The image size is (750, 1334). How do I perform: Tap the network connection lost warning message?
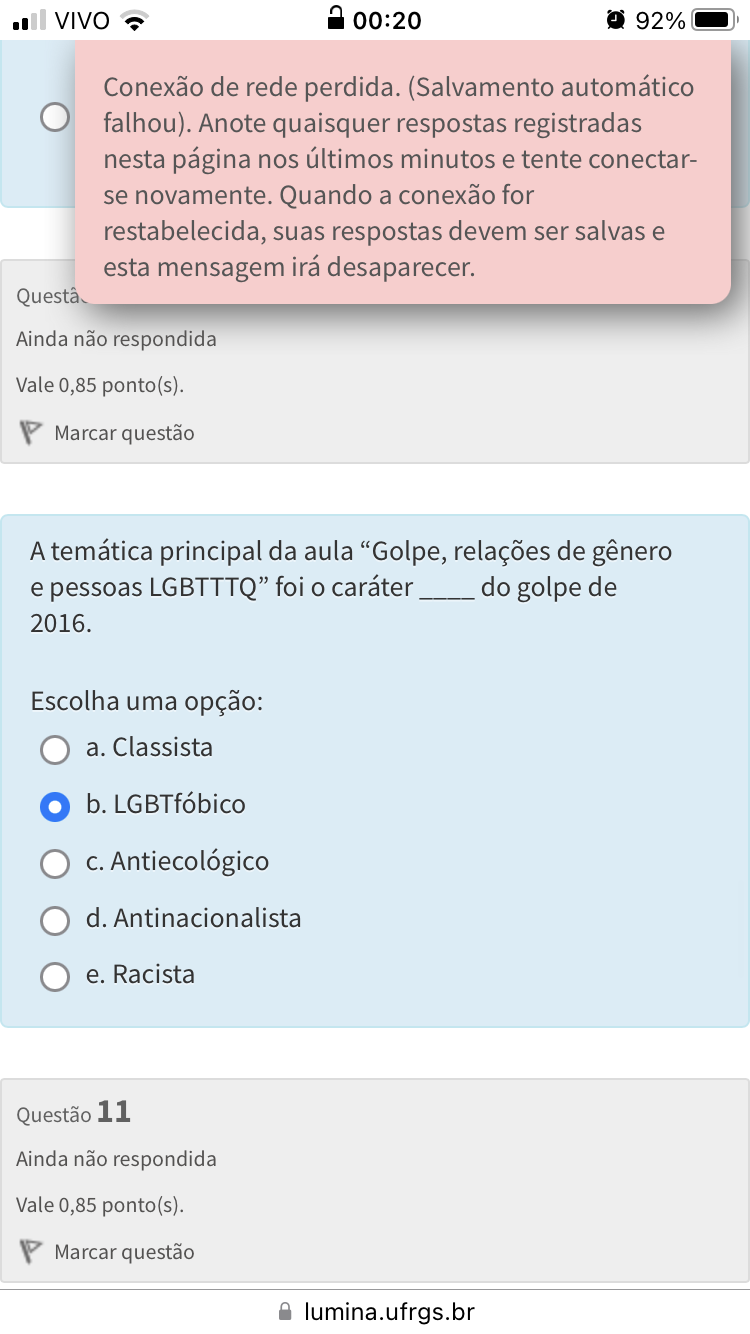coord(400,176)
